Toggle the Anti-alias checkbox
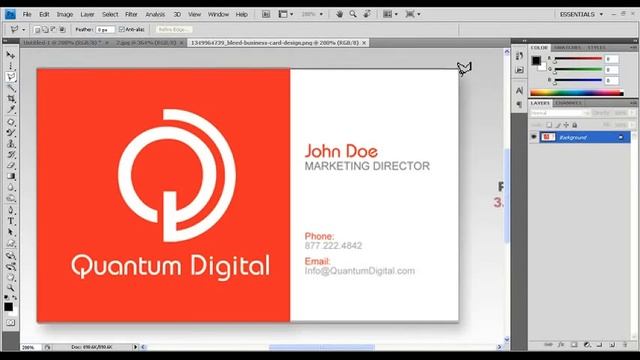The width and height of the screenshot is (640, 360). (121, 29)
